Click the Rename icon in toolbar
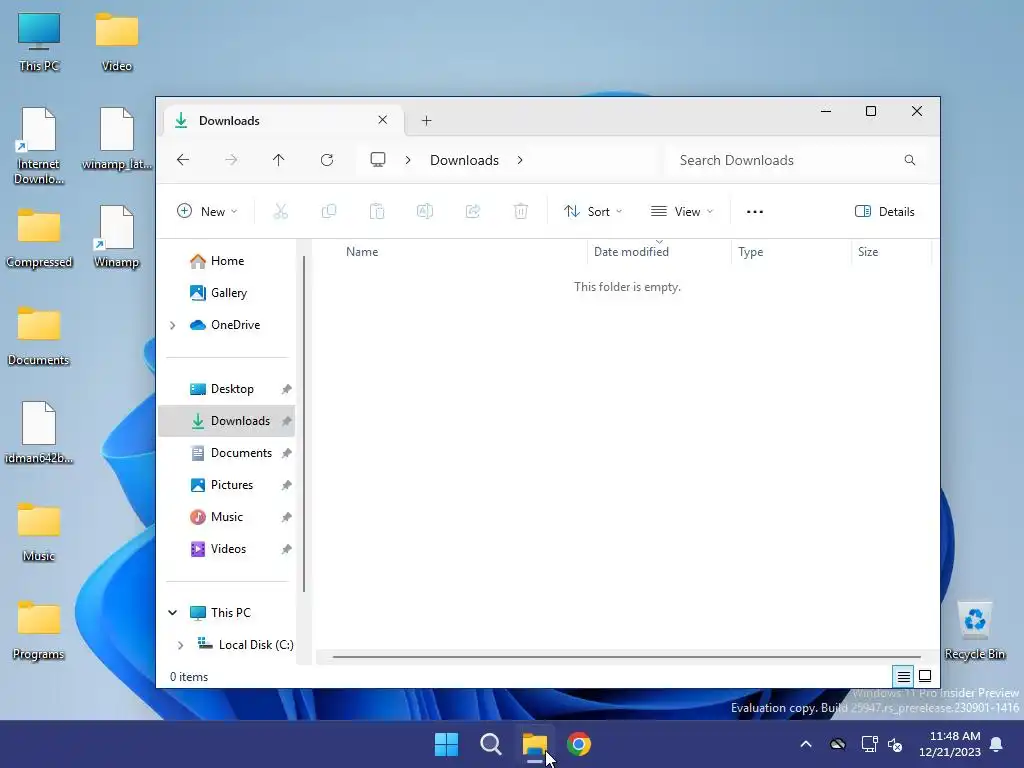Viewport: 1024px width, 768px height. 424,212
